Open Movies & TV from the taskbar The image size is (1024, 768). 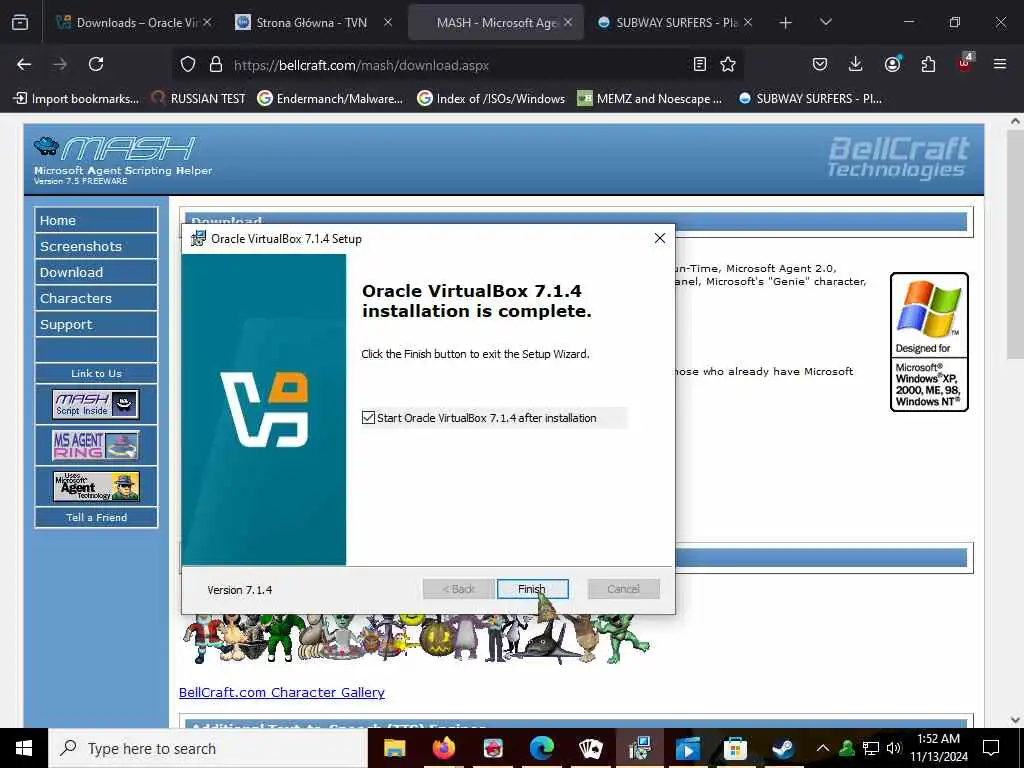tap(687, 748)
